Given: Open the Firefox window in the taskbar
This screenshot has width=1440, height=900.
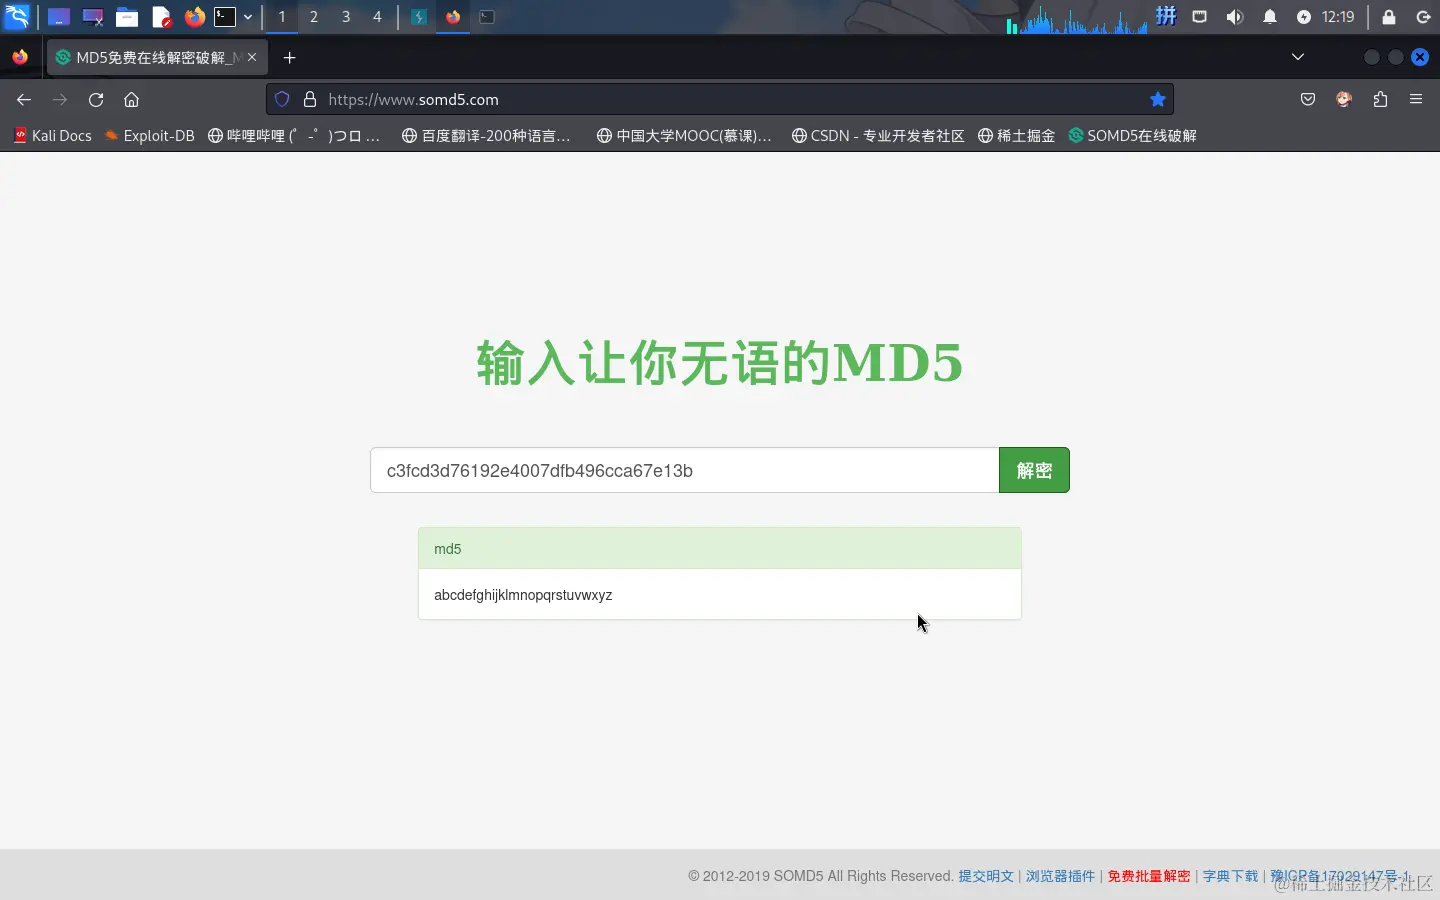Looking at the screenshot, I should (453, 17).
